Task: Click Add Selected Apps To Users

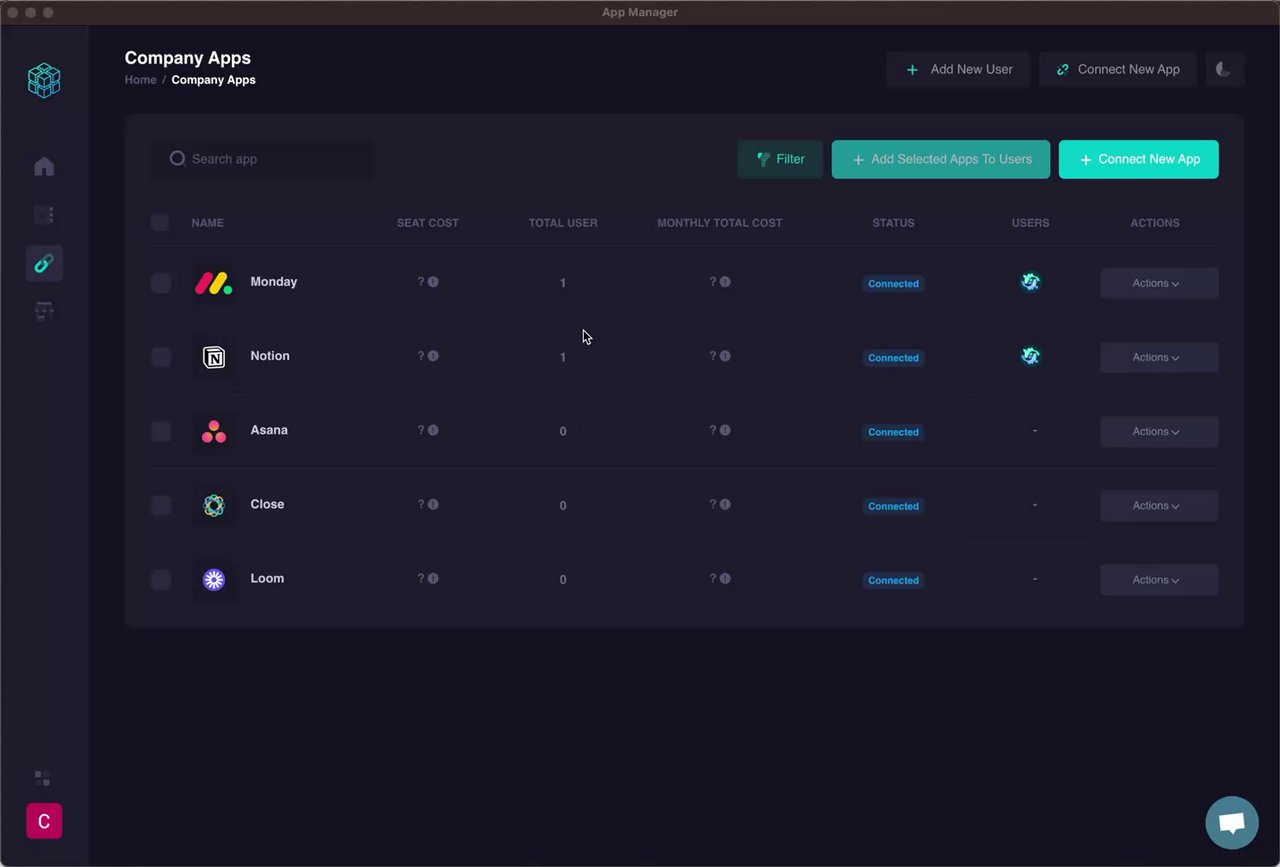Action: point(941,159)
